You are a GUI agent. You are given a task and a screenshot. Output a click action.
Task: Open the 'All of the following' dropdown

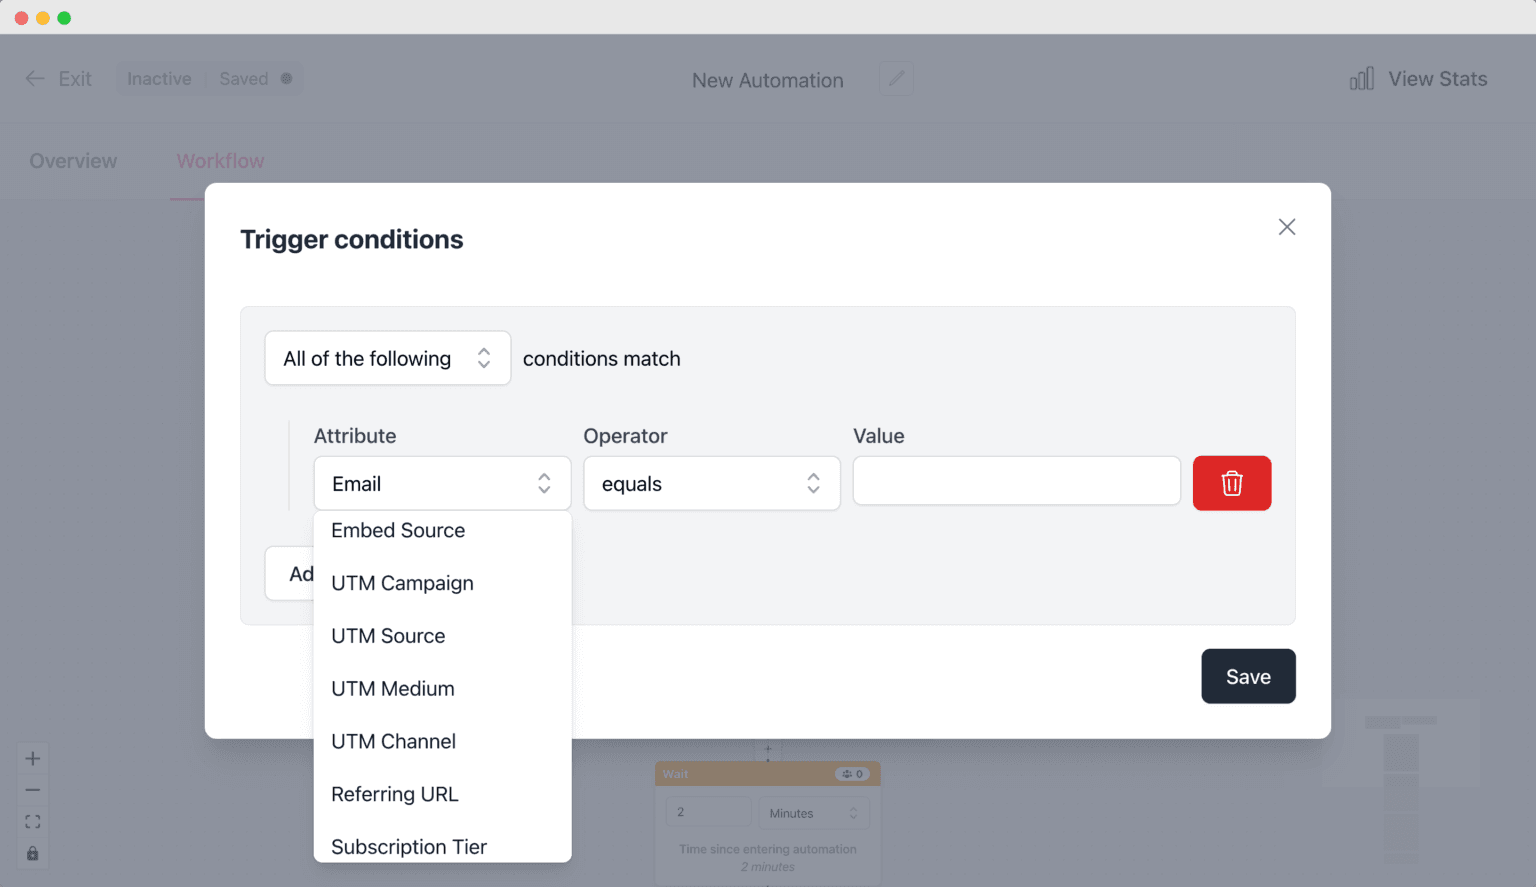[x=387, y=358]
